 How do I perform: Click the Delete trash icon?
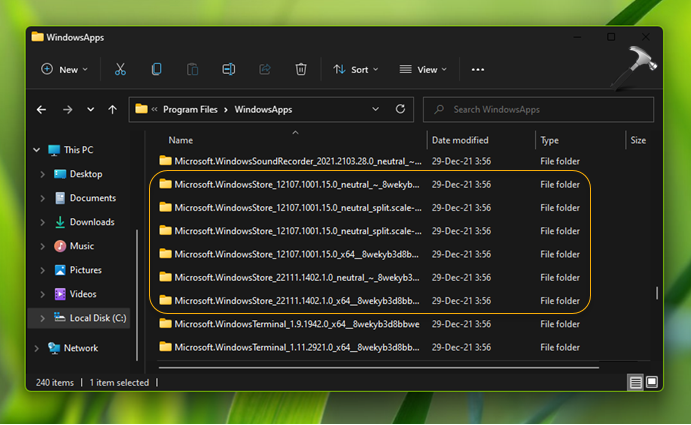(x=300, y=69)
